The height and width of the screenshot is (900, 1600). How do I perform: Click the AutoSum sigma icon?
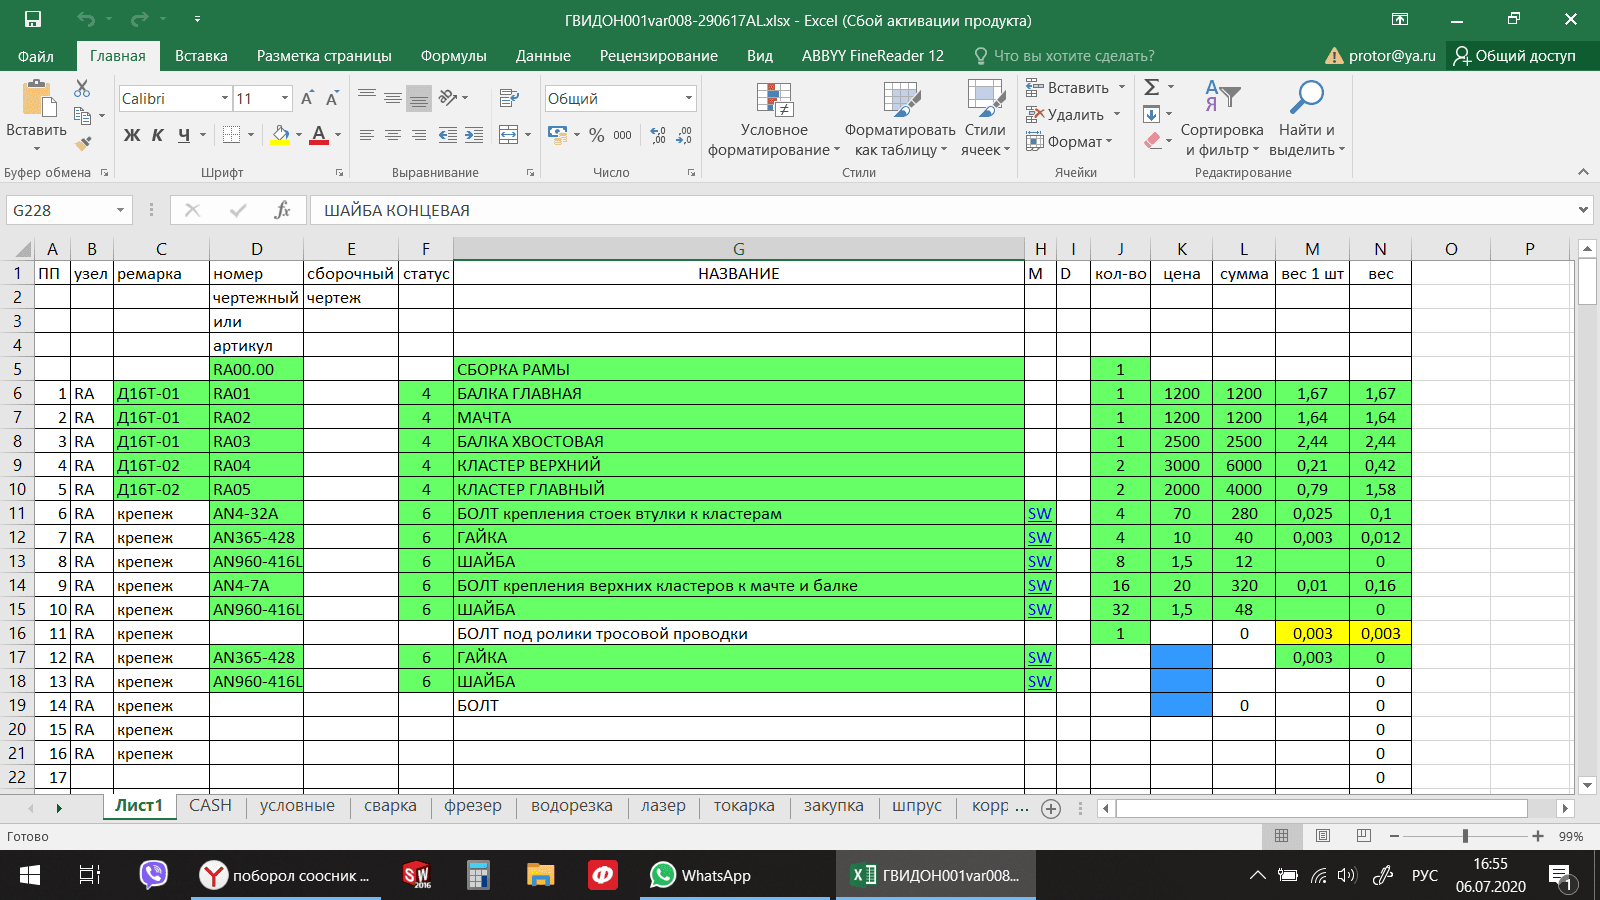1152,87
